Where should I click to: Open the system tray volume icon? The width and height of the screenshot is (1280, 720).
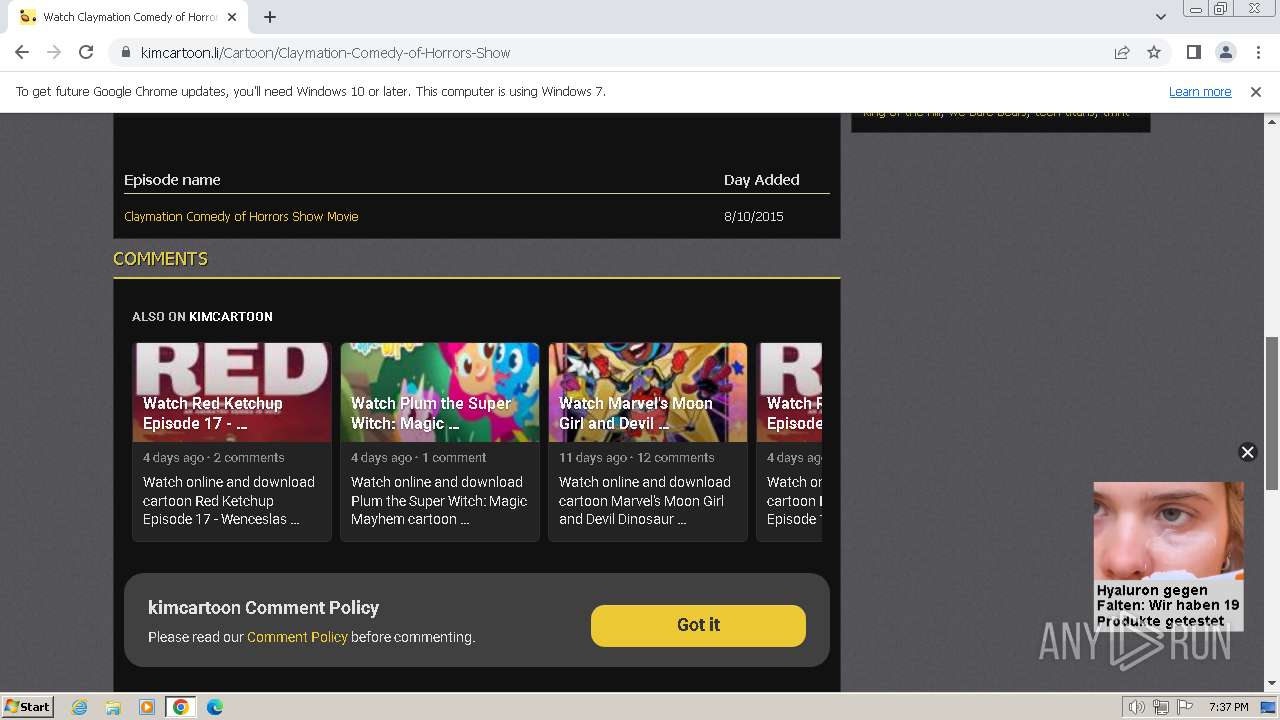tap(1137, 707)
